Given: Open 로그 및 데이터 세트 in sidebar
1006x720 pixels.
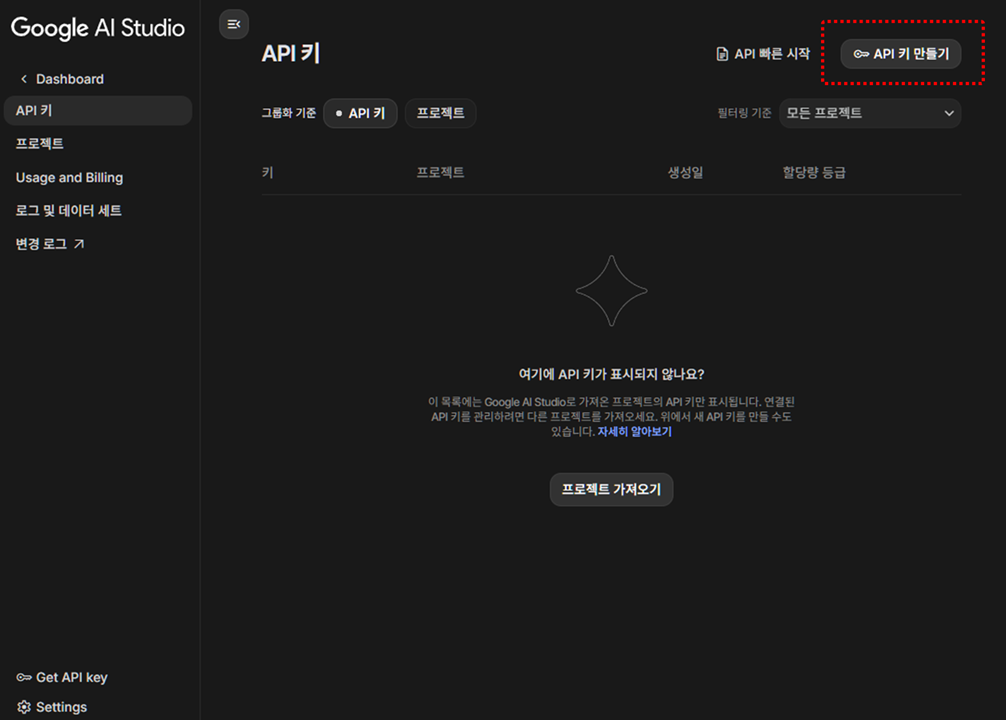Looking at the screenshot, I should pos(68,211).
